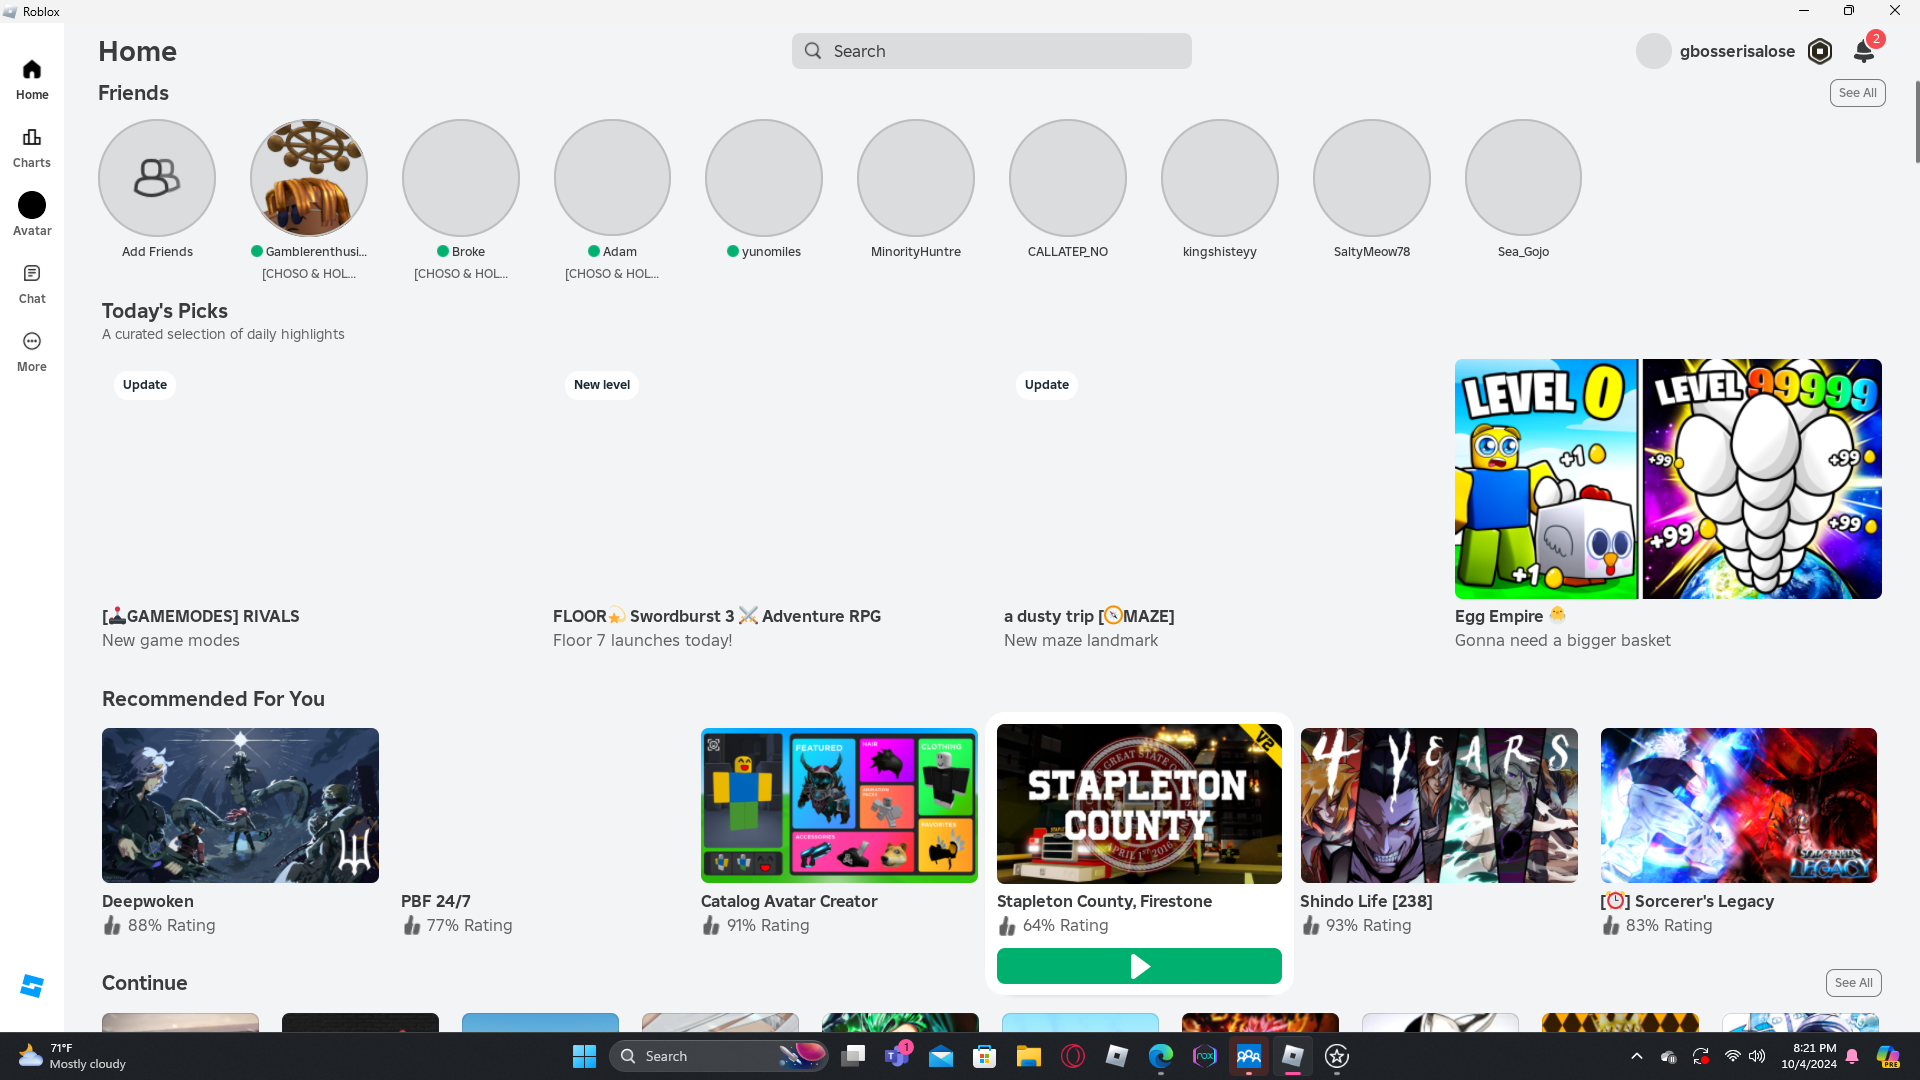Open the More menu in the sidebar
1920x1080 pixels.
32,351
